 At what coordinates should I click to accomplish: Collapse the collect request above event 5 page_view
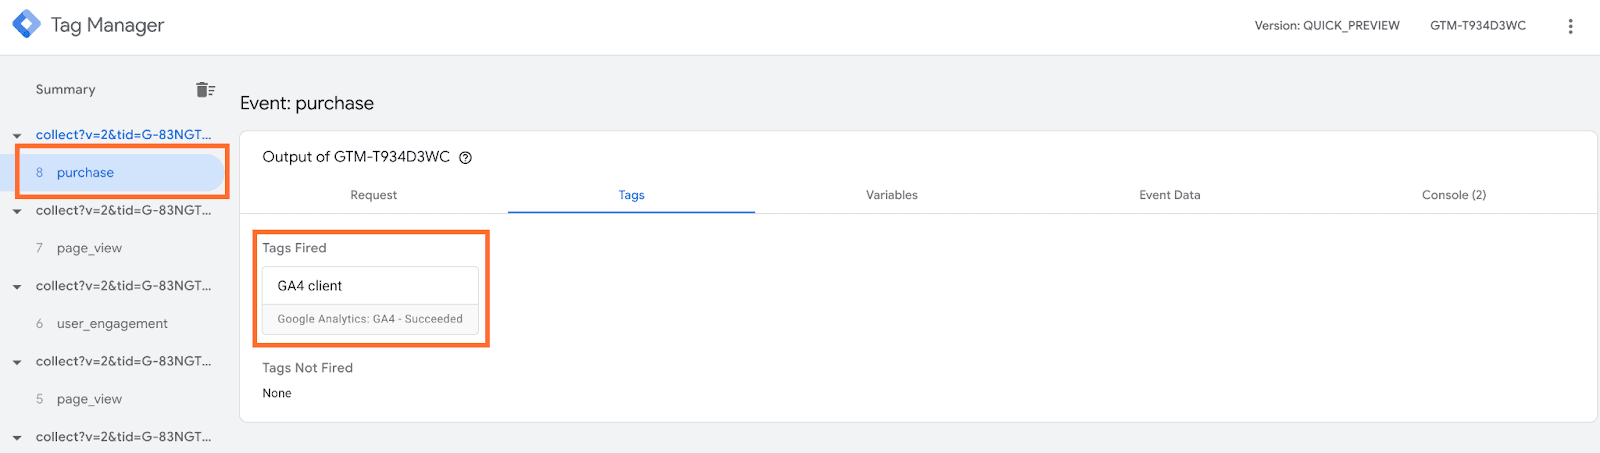(17, 363)
